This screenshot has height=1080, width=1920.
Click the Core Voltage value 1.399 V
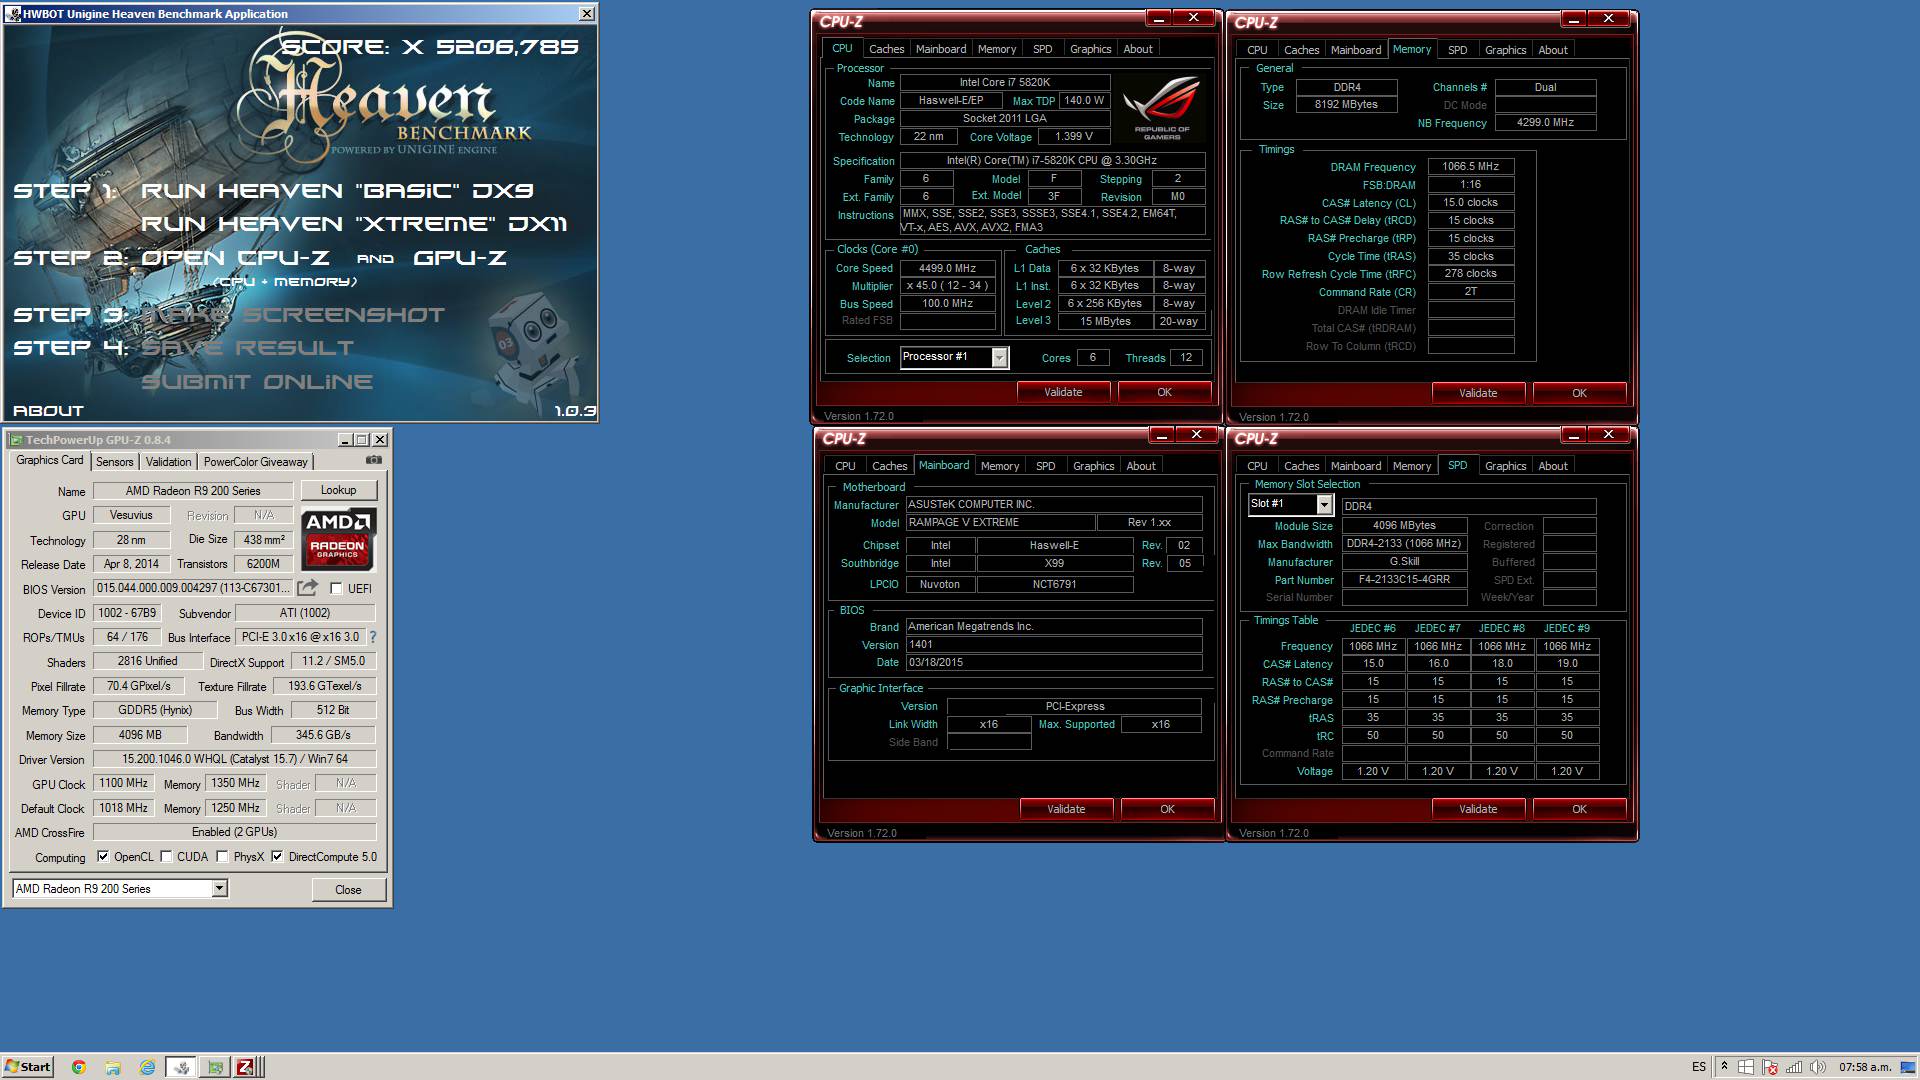tap(1074, 137)
